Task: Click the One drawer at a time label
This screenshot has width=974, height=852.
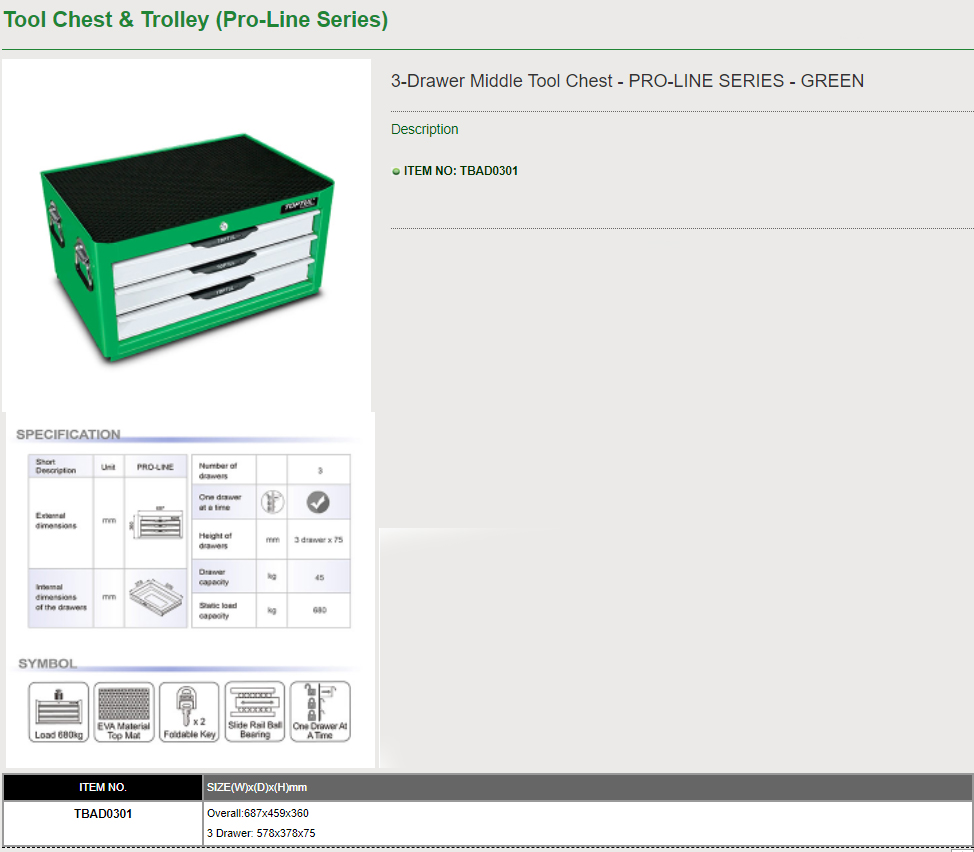Action: [x=220, y=502]
